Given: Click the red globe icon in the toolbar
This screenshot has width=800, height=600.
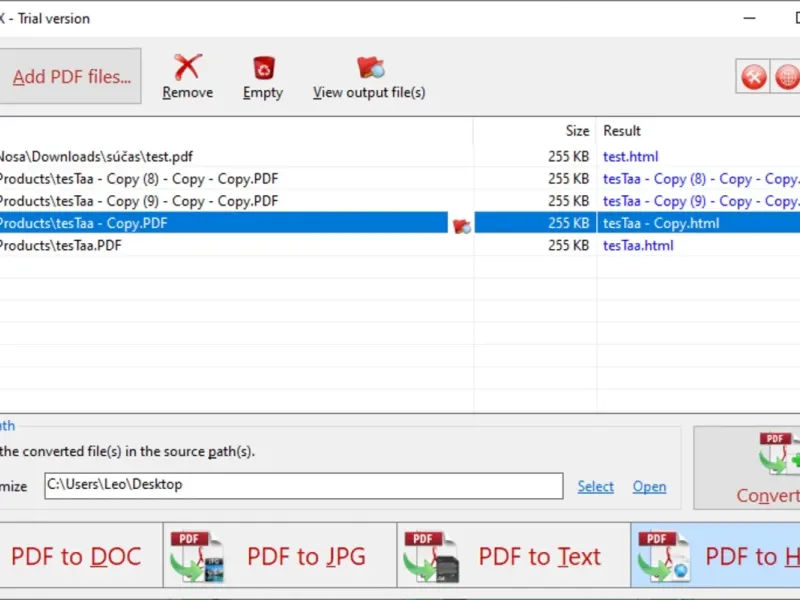Looking at the screenshot, I should 787,77.
